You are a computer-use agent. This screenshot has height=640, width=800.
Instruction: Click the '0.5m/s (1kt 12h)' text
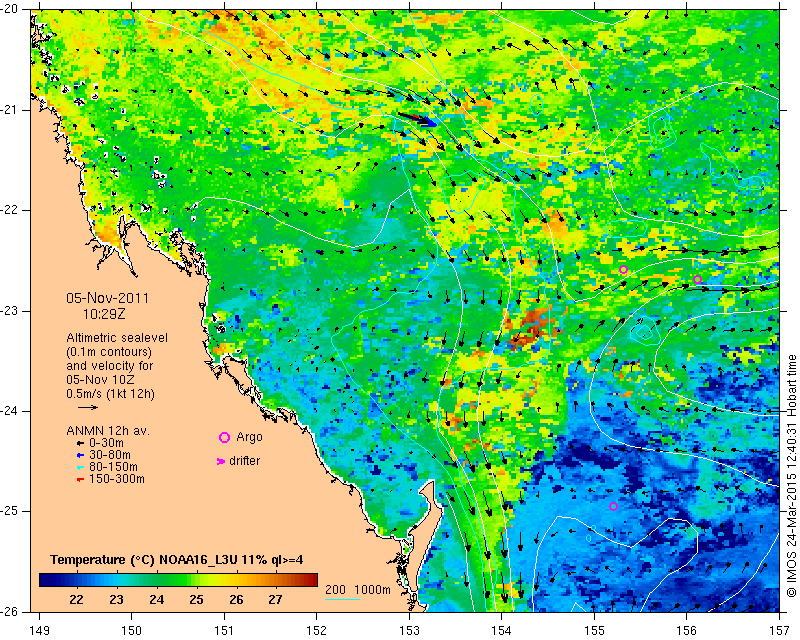[x=110, y=393]
